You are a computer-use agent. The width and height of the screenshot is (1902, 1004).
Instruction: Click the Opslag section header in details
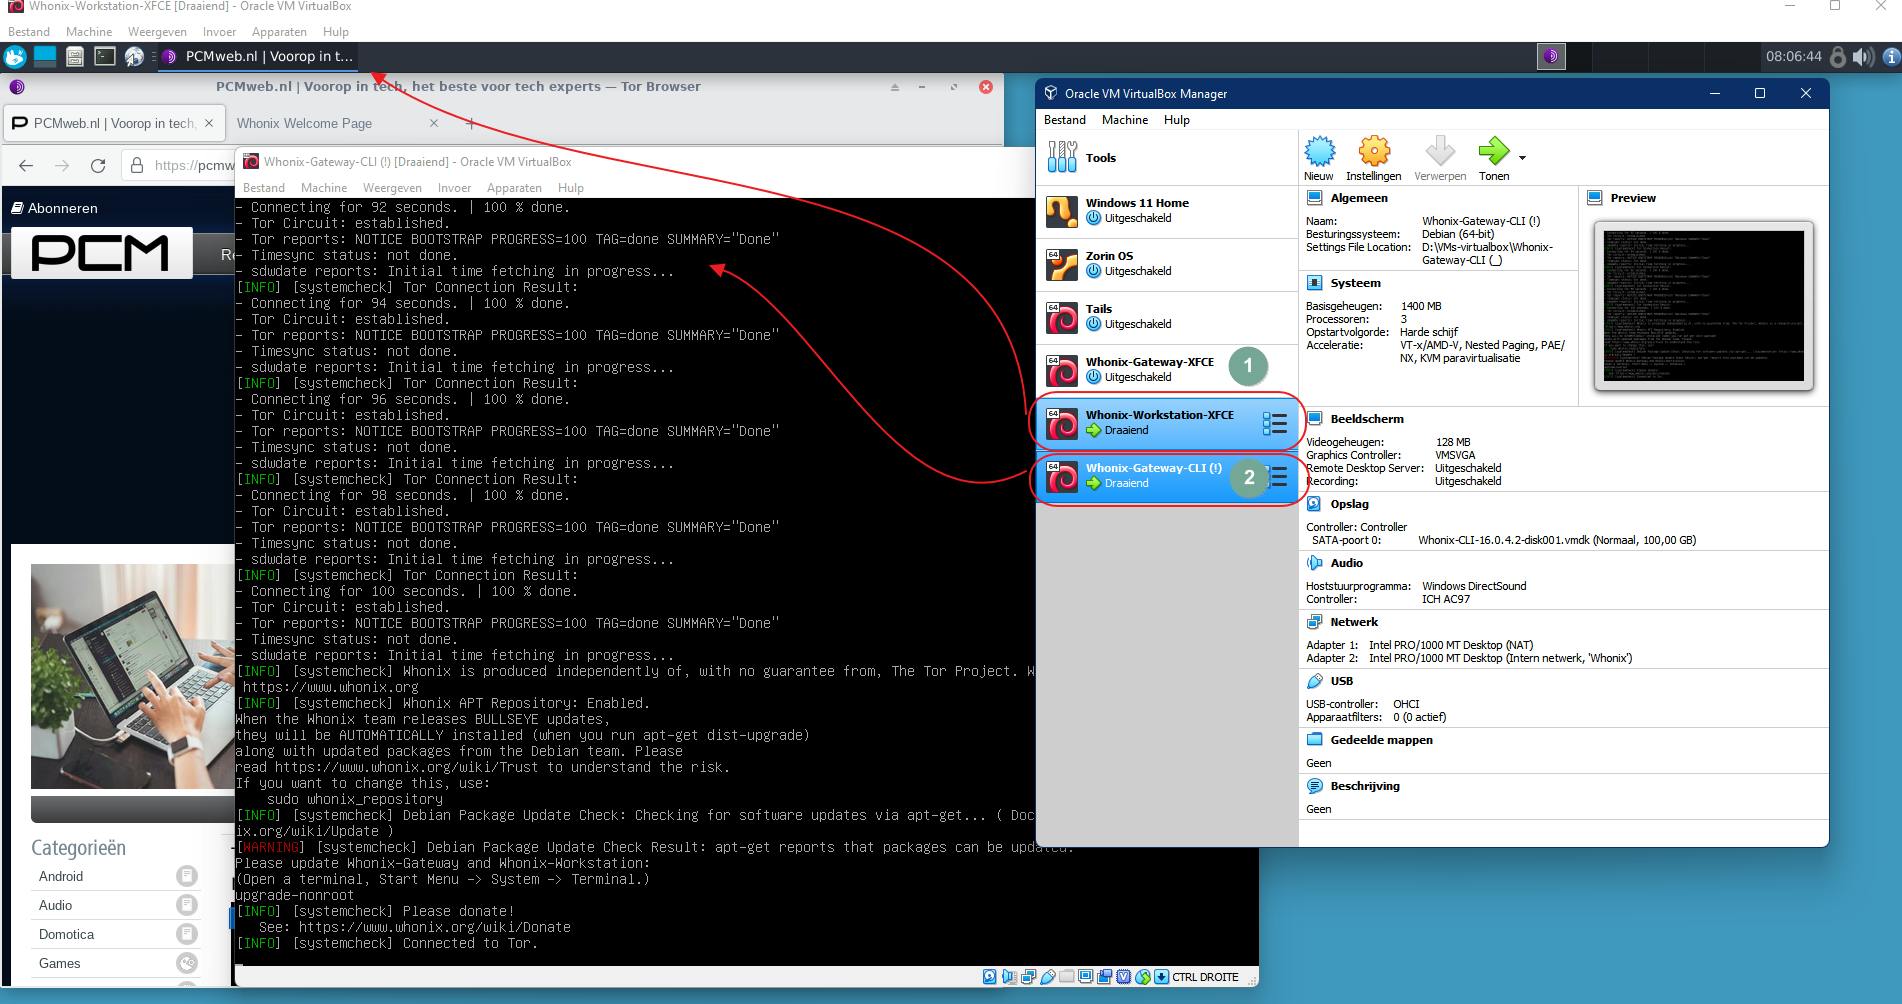pyautogui.click(x=1349, y=504)
